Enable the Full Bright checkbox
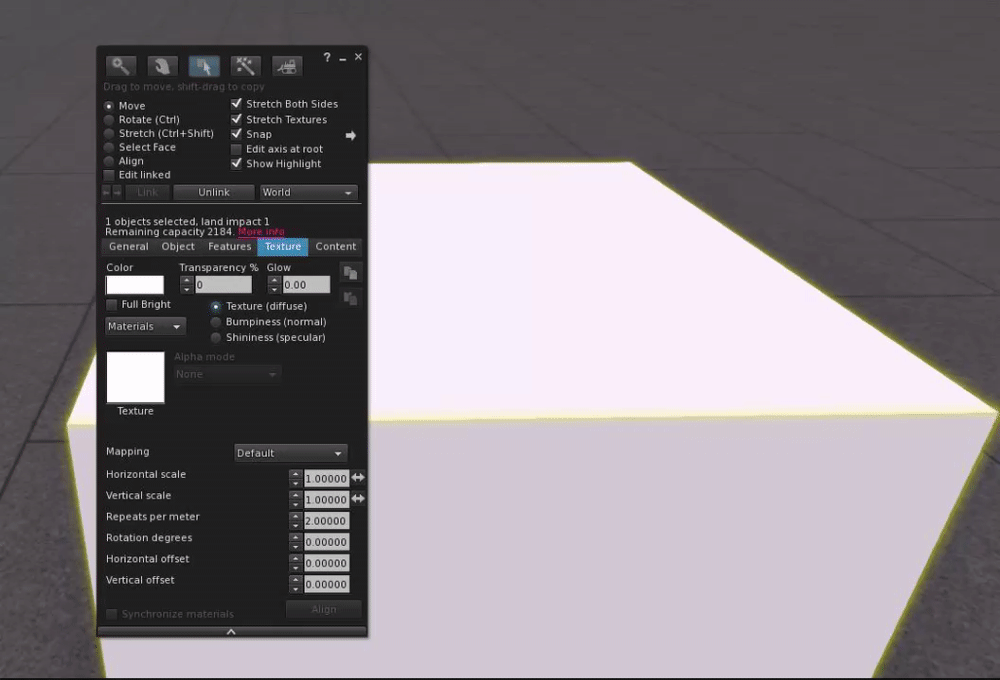This screenshot has width=1000, height=680. point(112,304)
